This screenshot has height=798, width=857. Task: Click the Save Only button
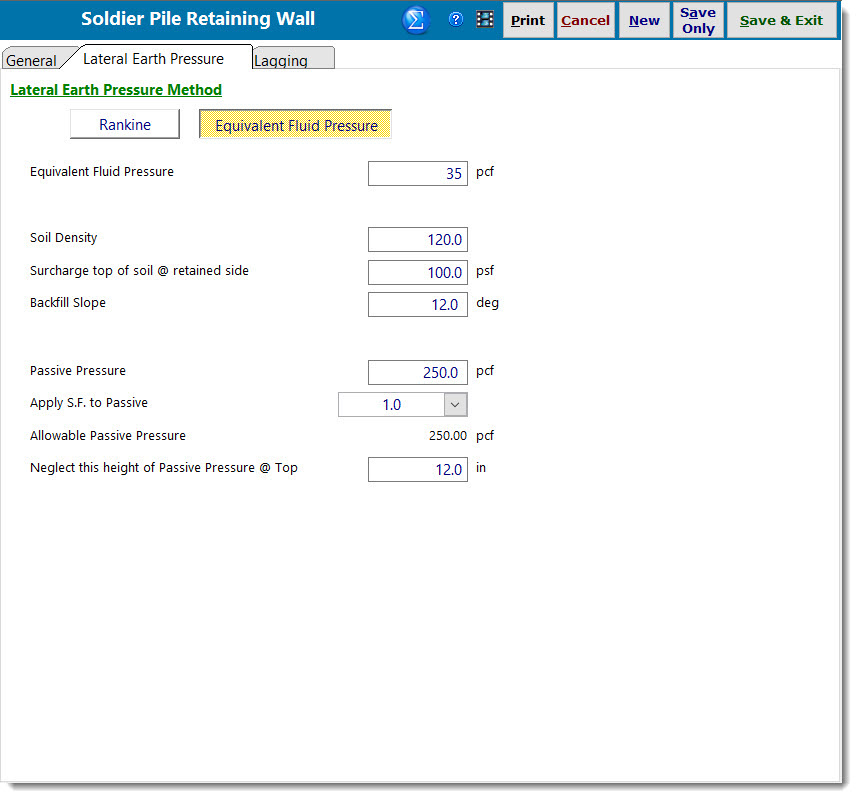[698, 20]
